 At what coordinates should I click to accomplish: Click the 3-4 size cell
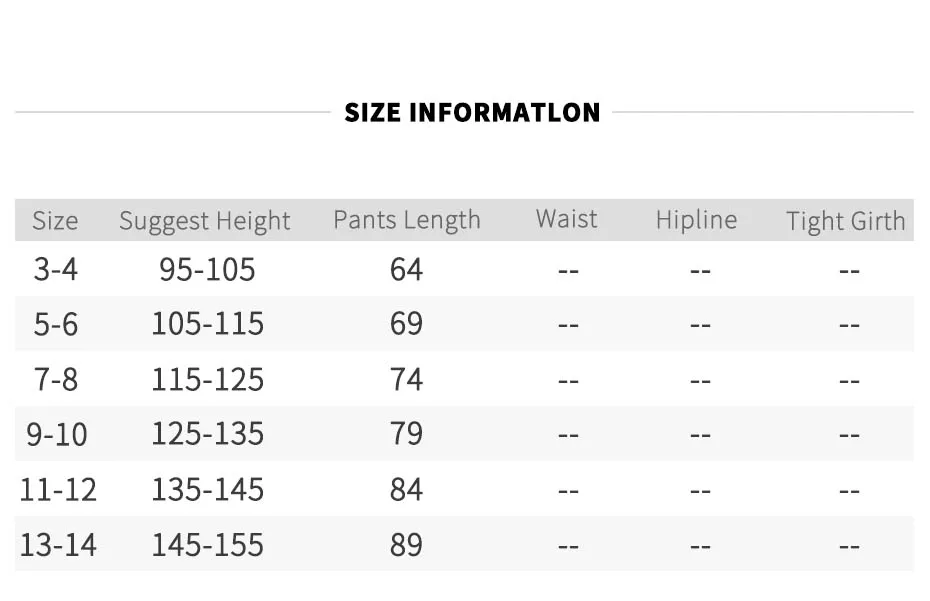(x=56, y=269)
